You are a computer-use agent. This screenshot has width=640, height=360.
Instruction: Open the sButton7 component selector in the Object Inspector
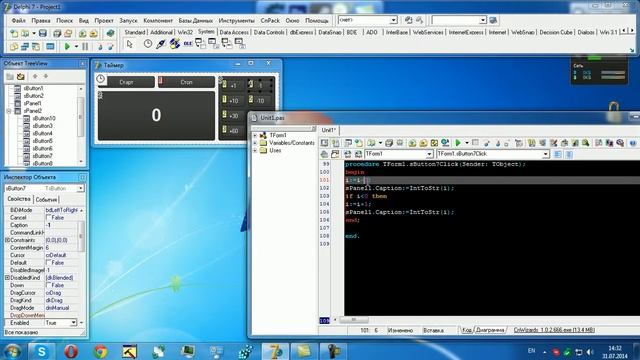[80, 188]
